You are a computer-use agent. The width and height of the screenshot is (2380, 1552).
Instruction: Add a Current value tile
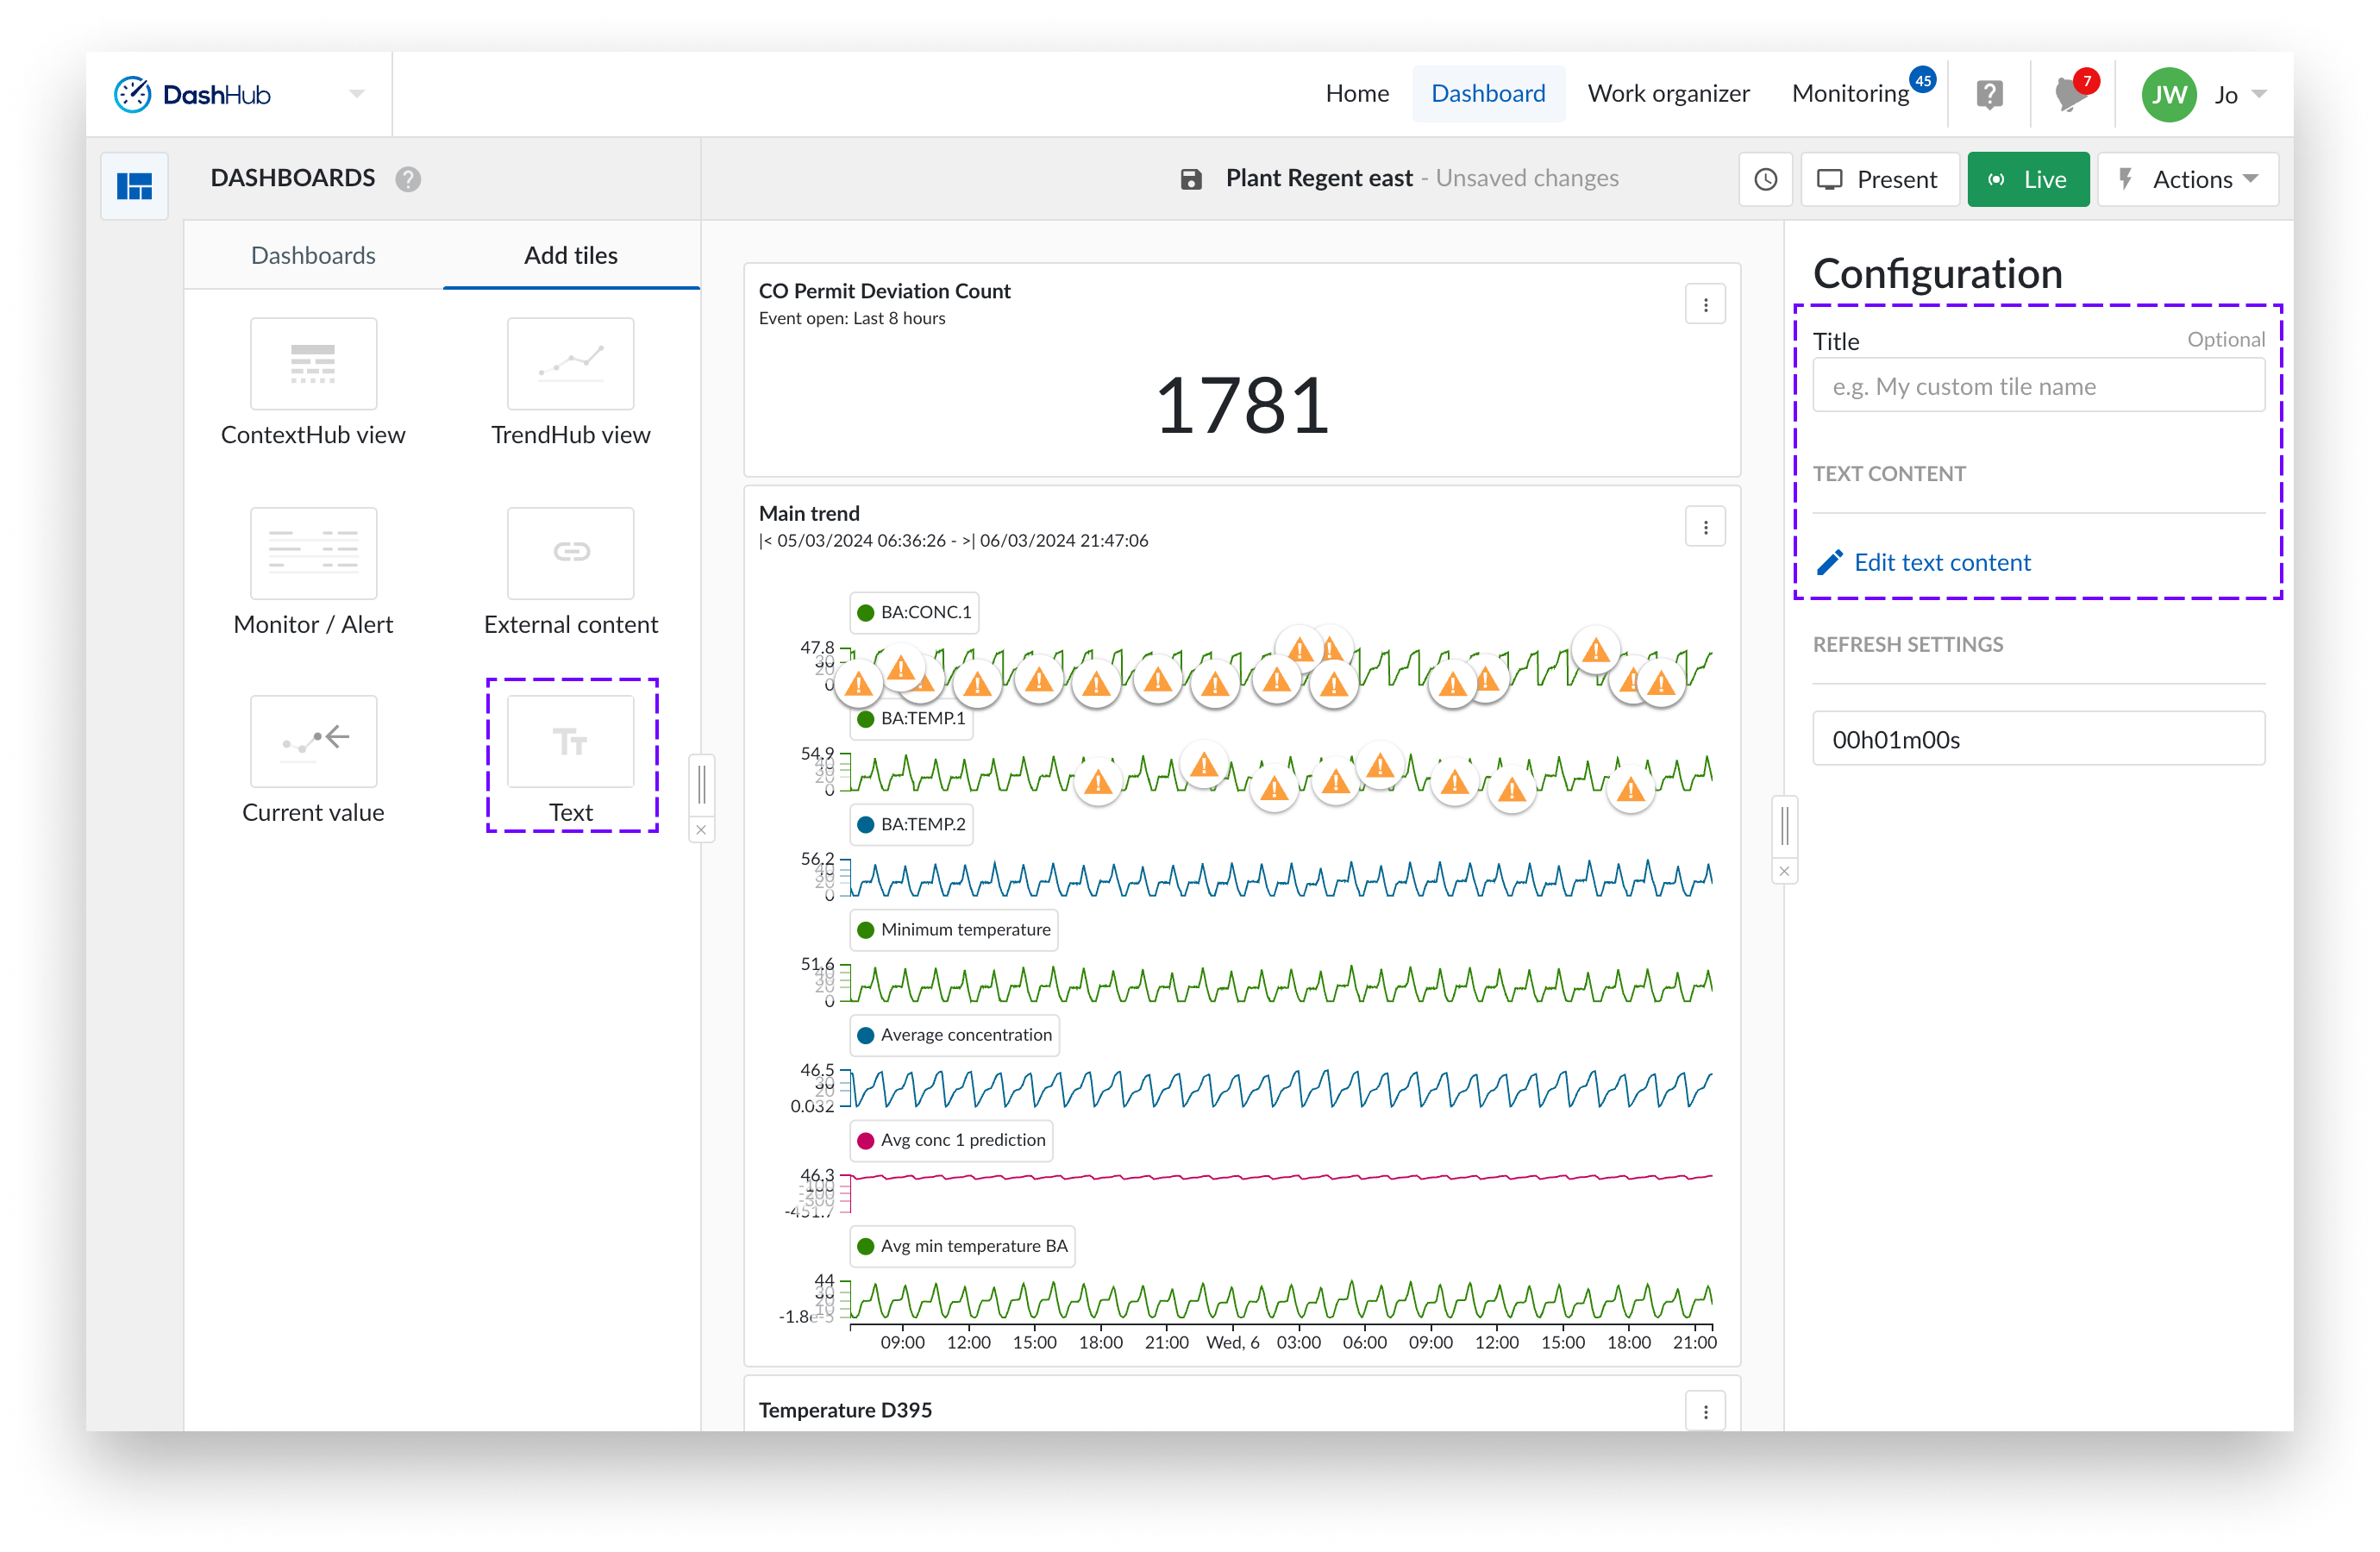[313, 761]
